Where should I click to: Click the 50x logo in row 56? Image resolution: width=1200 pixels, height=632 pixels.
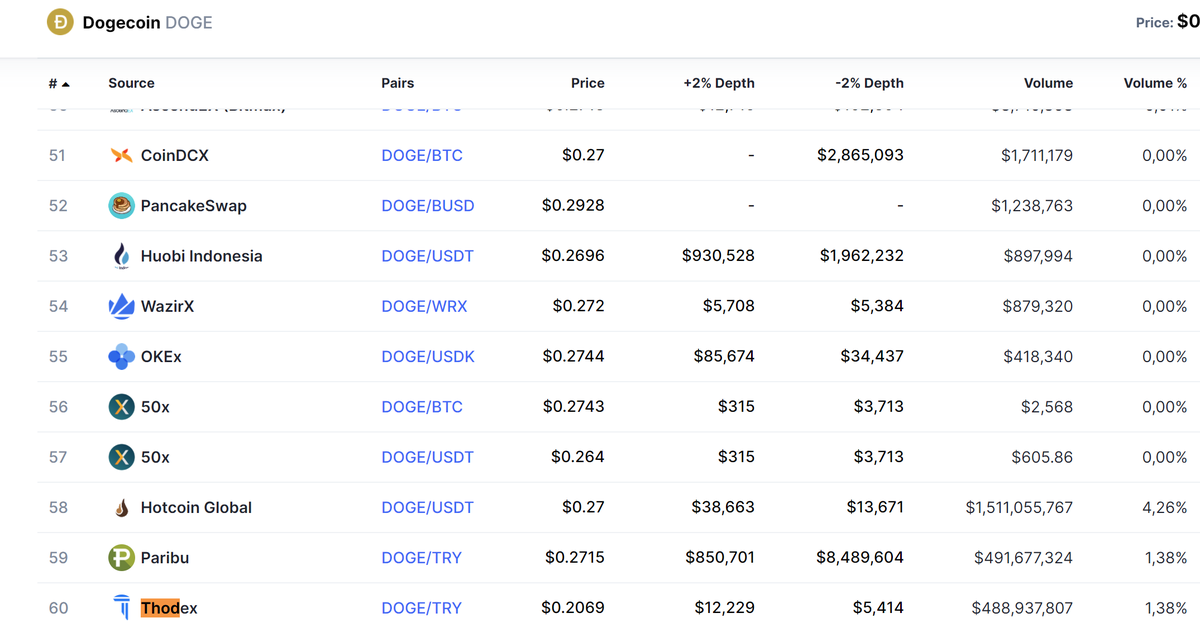121,406
